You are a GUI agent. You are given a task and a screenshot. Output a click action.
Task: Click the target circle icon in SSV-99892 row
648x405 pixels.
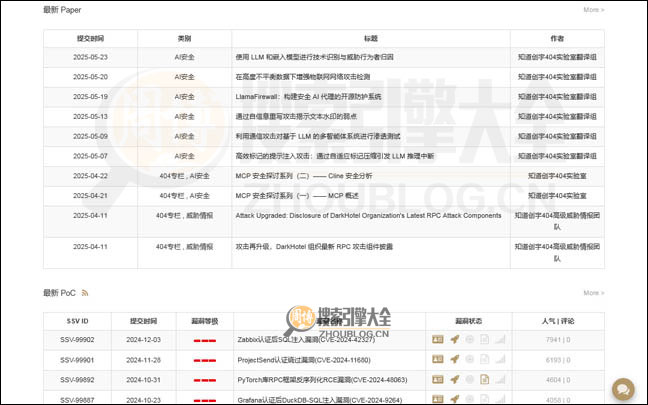coord(469,379)
